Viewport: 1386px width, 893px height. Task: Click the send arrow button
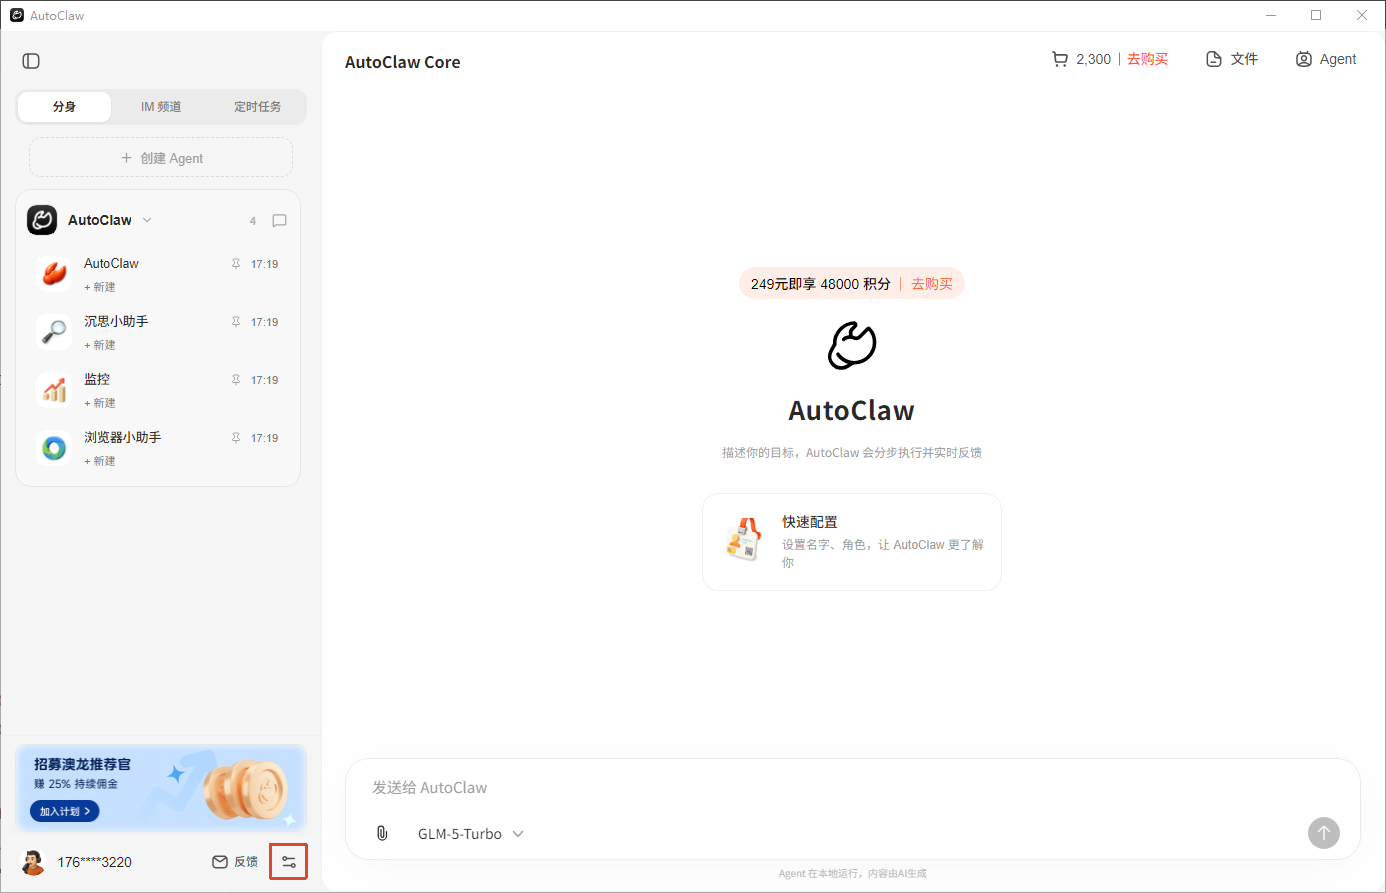tap(1323, 833)
